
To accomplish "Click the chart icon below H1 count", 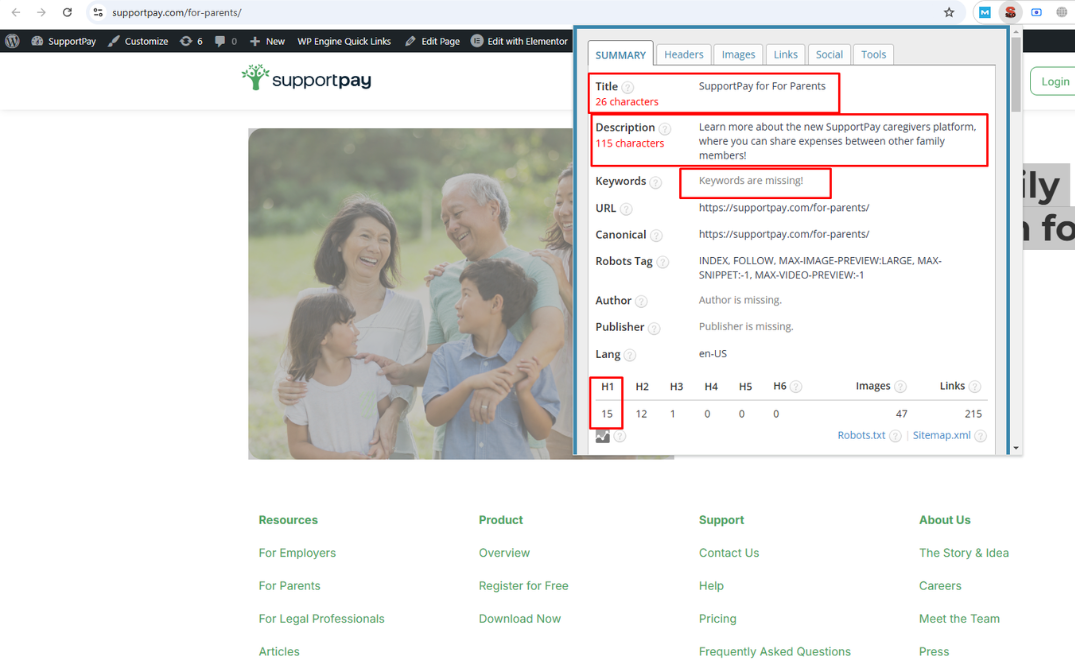I will pyautogui.click(x=602, y=436).
